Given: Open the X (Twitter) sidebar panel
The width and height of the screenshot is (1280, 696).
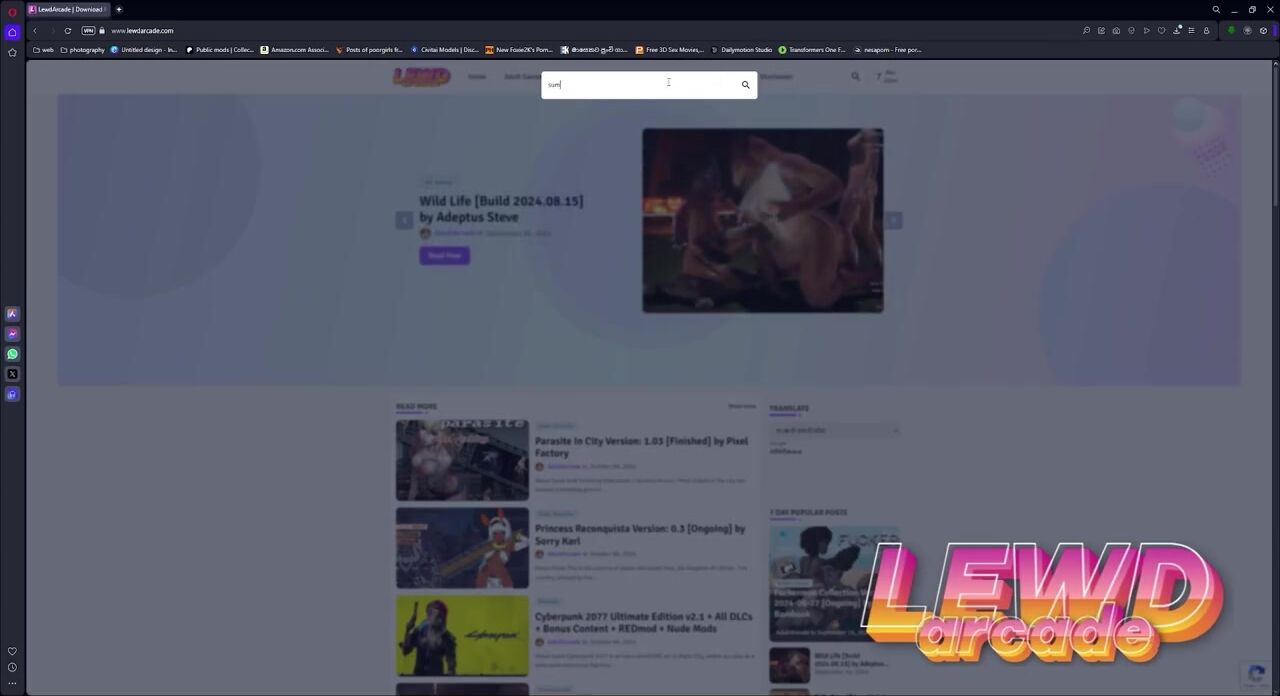Looking at the screenshot, I should coord(12,374).
